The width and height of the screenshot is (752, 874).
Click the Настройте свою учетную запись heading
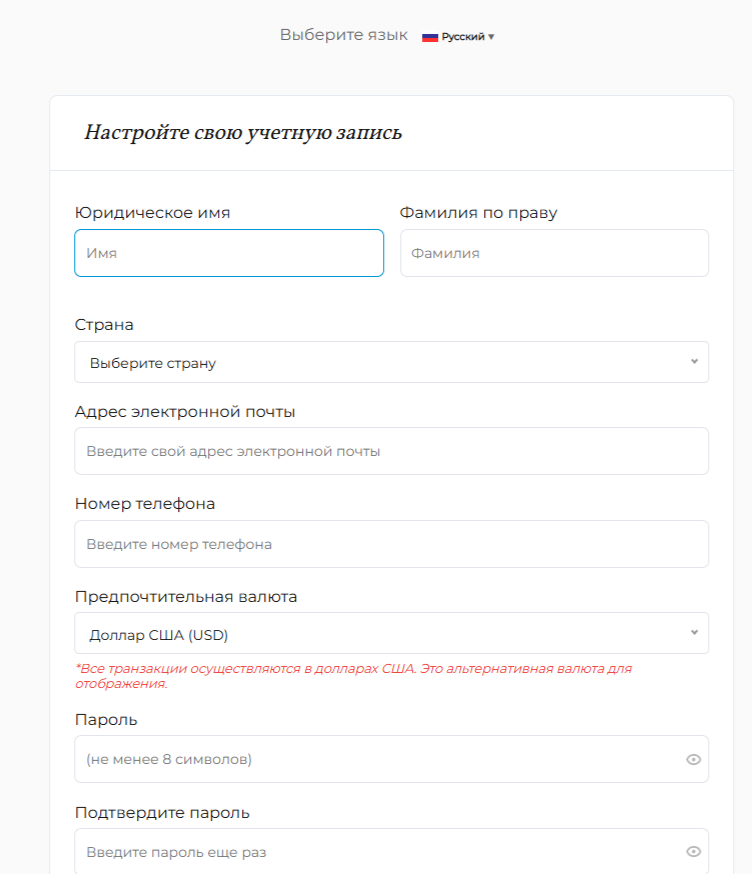tap(243, 129)
